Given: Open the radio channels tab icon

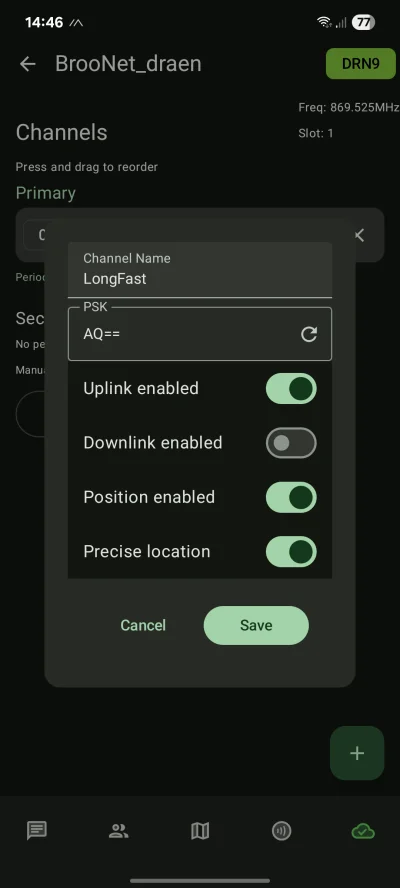Looking at the screenshot, I should coord(282,831).
